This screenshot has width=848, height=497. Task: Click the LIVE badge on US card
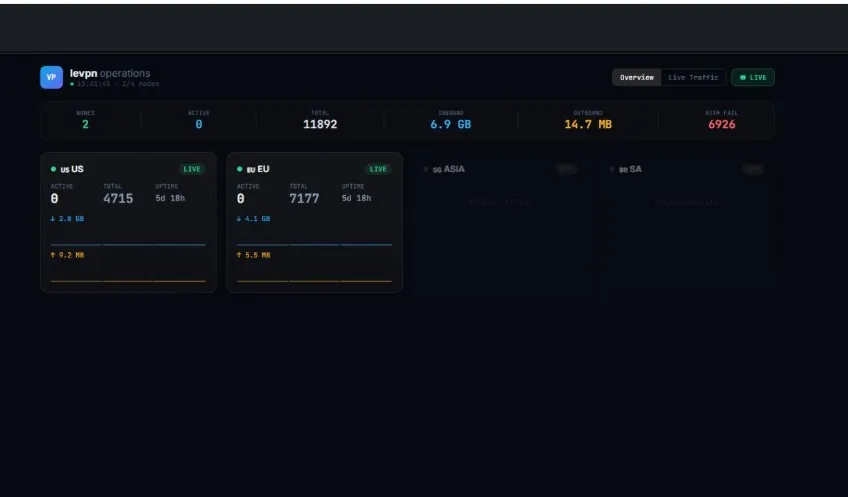pyautogui.click(x=192, y=169)
